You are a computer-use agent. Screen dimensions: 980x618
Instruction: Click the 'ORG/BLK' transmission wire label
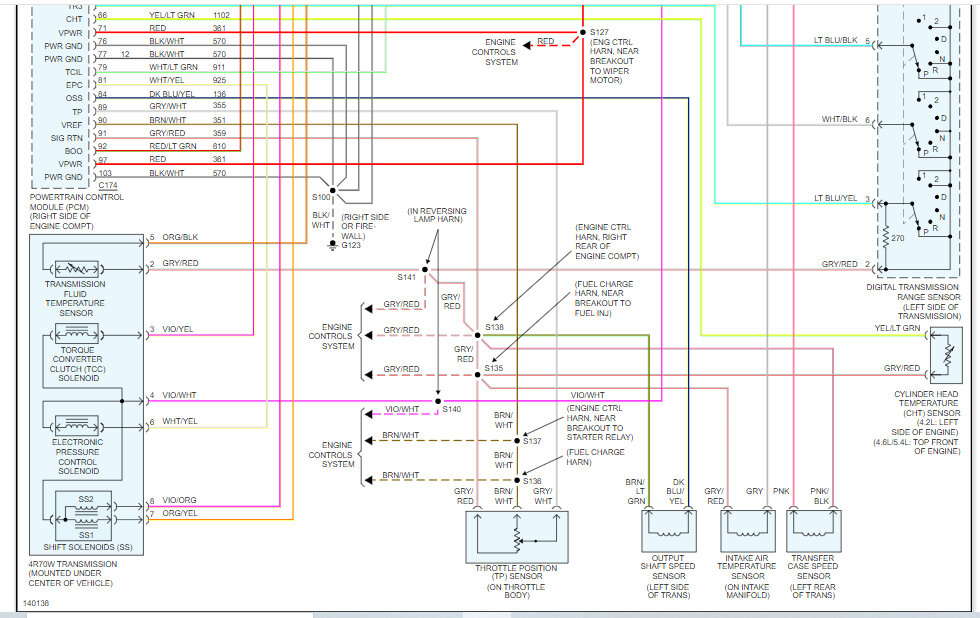tap(180, 237)
